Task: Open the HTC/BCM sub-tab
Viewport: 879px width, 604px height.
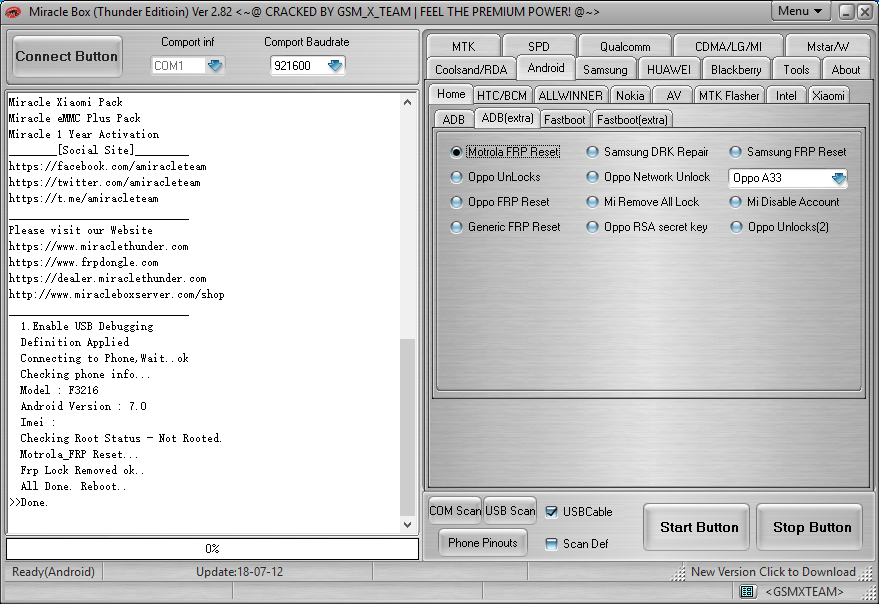Action: click(502, 96)
